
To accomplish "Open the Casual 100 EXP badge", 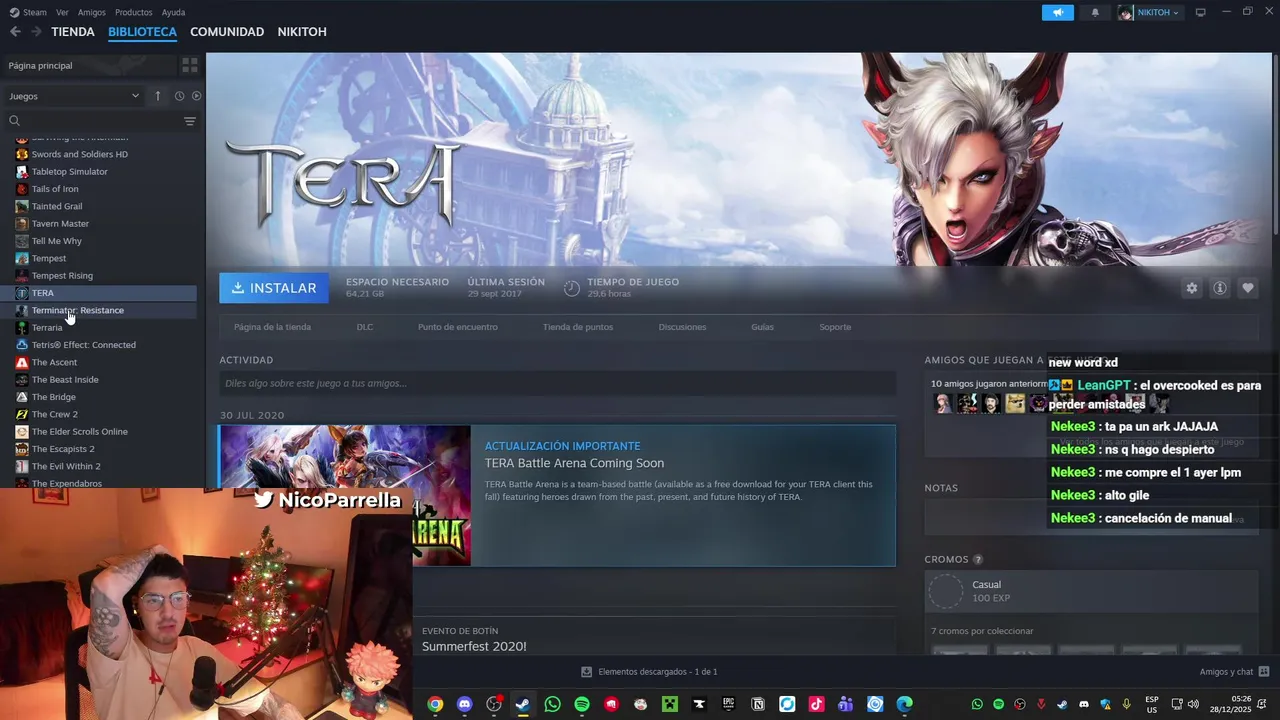I will [x=1091, y=591].
